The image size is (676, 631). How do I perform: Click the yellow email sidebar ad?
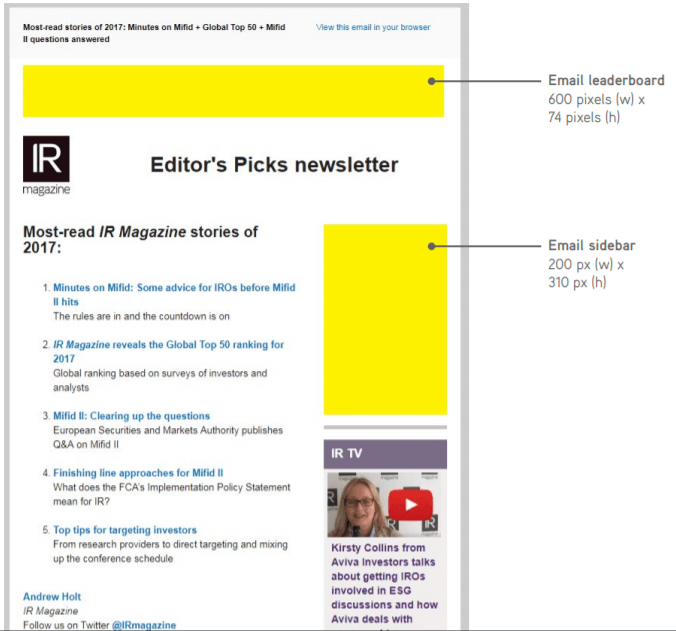385,319
